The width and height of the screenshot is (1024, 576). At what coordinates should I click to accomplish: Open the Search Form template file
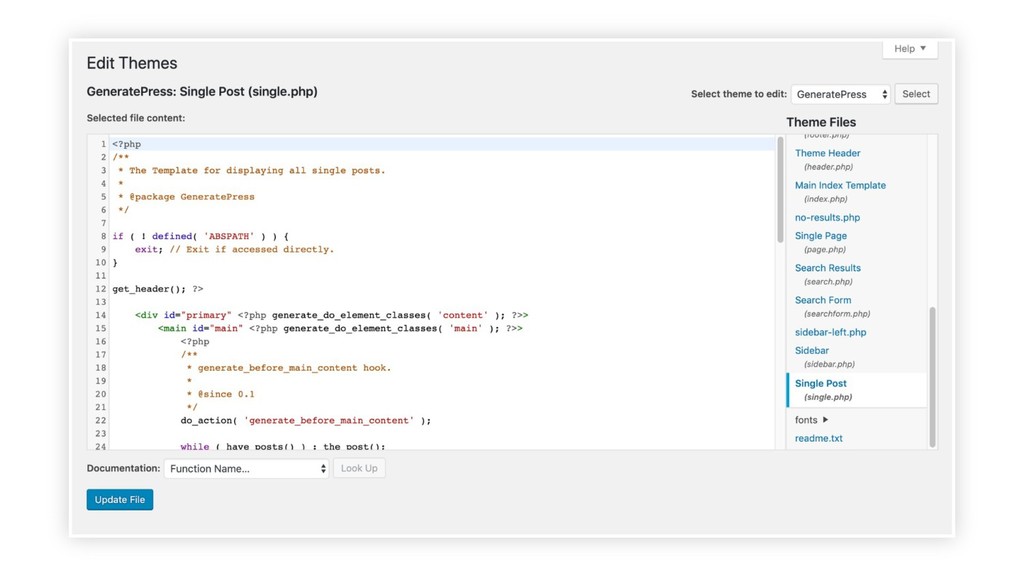(x=823, y=300)
